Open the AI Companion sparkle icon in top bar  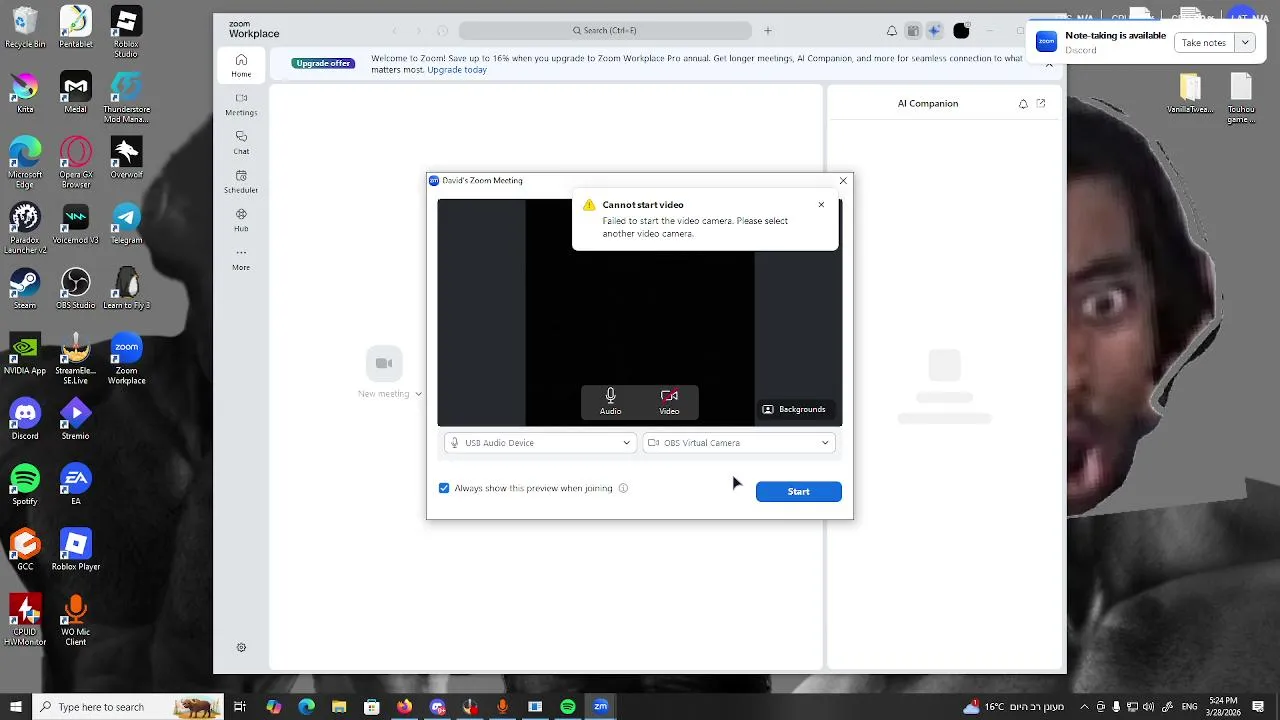[934, 31]
